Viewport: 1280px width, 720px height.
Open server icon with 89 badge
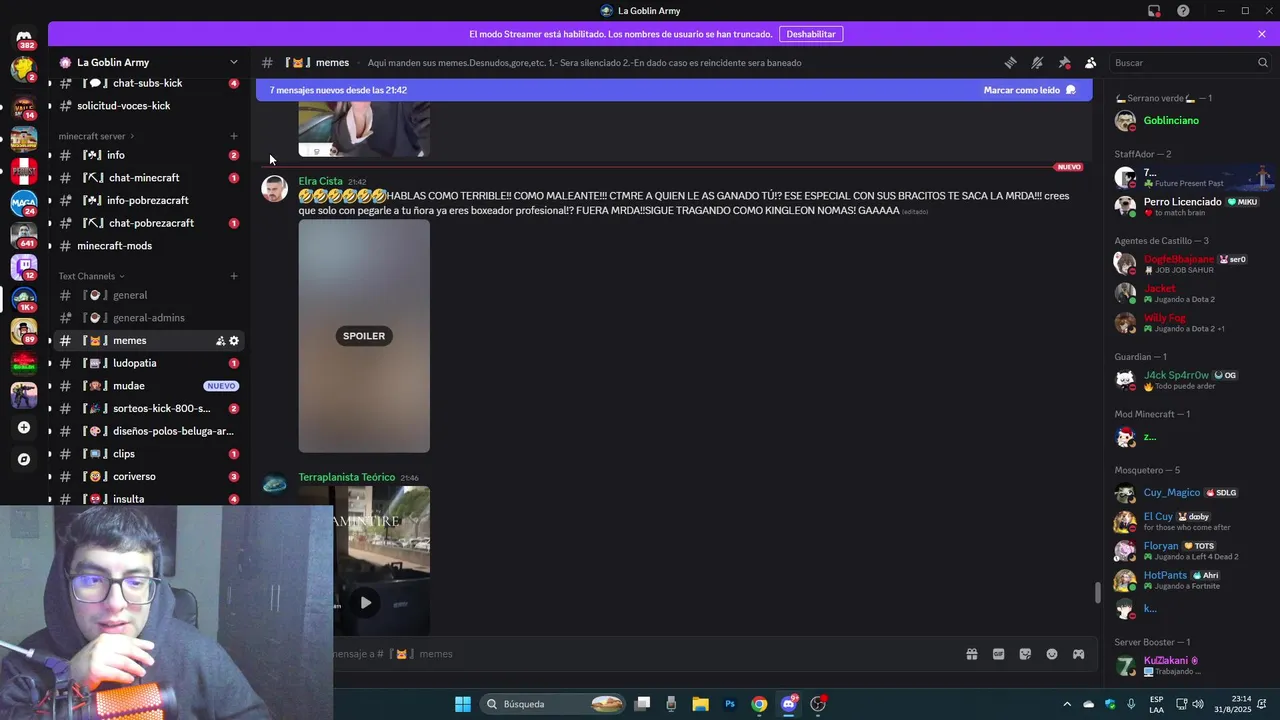24,330
